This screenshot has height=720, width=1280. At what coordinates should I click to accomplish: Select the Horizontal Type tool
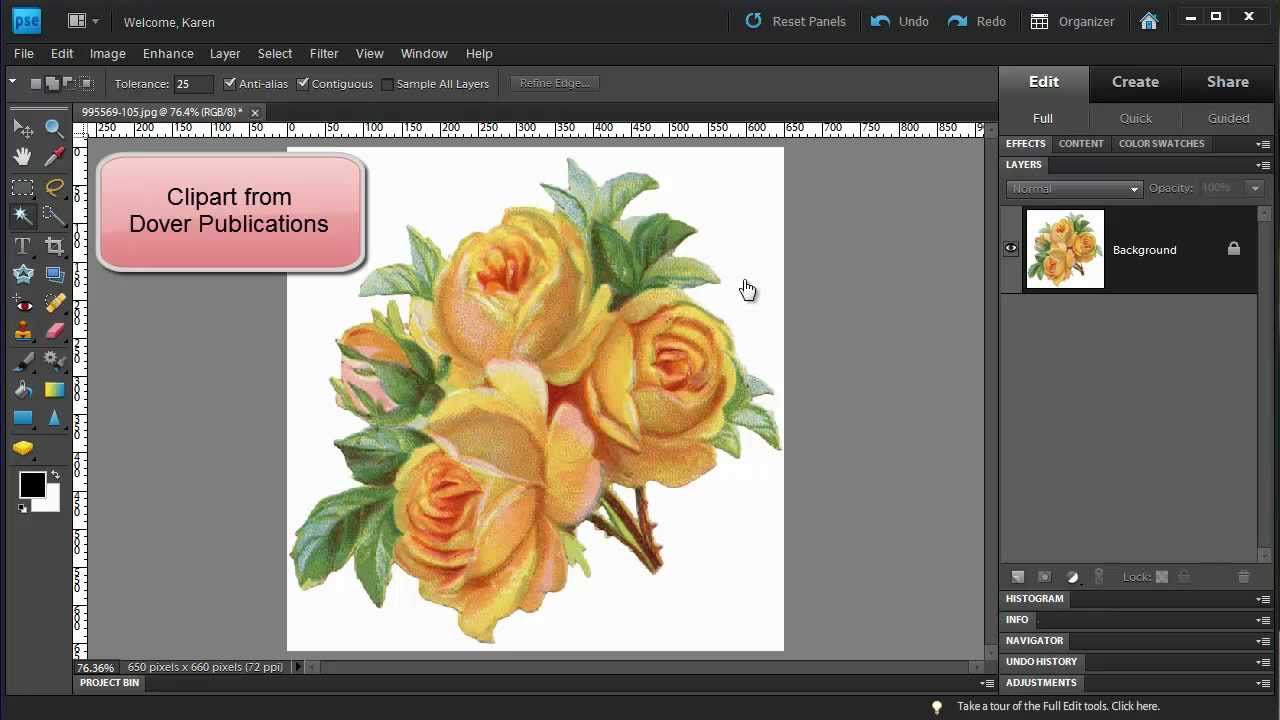23,246
